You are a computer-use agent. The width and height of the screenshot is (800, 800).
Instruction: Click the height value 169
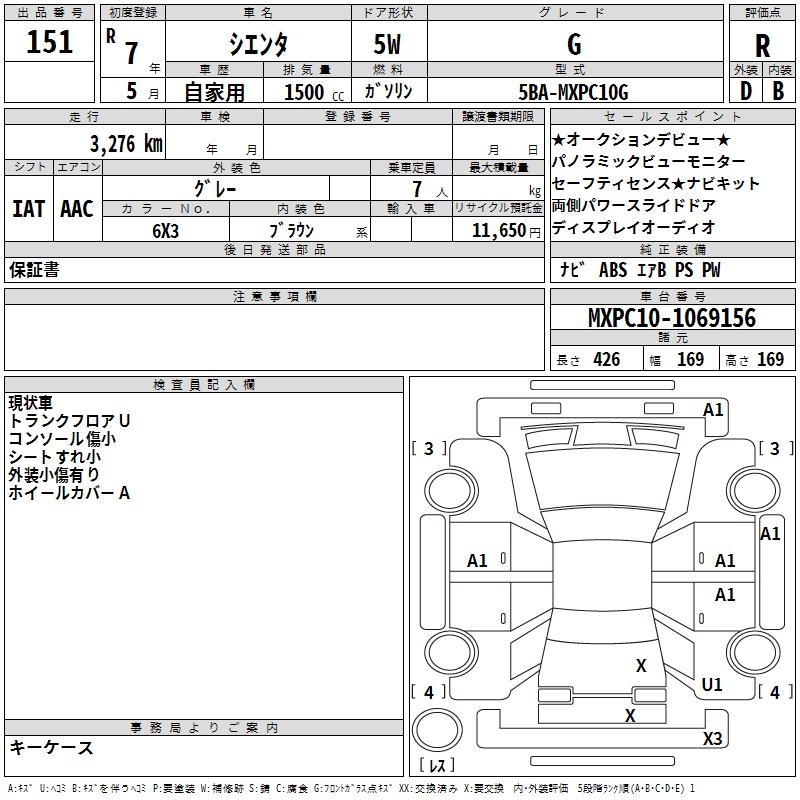click(x=770, y=359)
